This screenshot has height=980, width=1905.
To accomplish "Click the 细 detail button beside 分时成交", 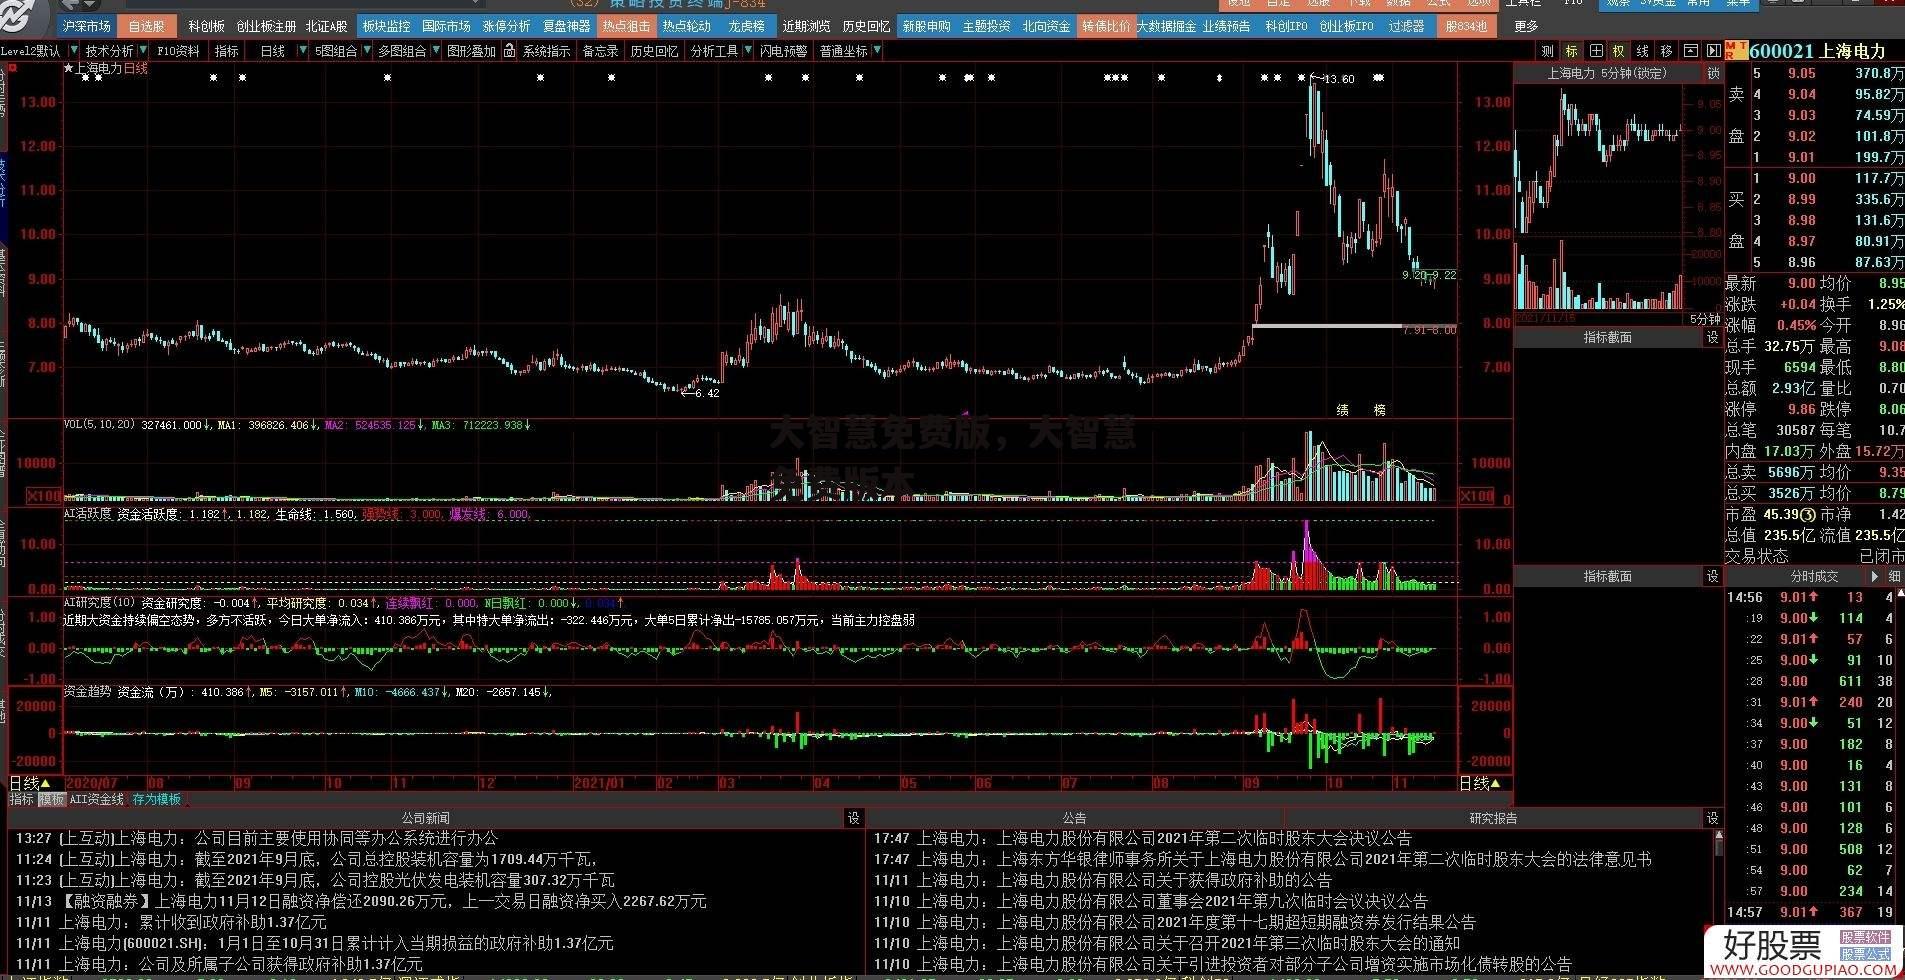I will coord(1894,576).
